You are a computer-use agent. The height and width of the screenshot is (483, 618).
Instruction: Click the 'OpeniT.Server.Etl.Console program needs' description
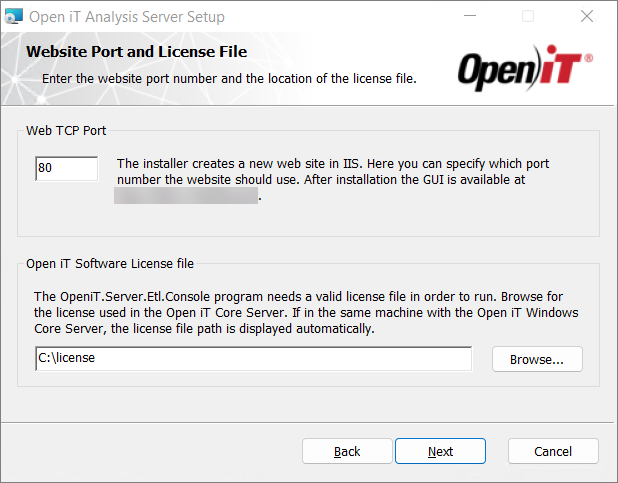click(x=306, y=312)
